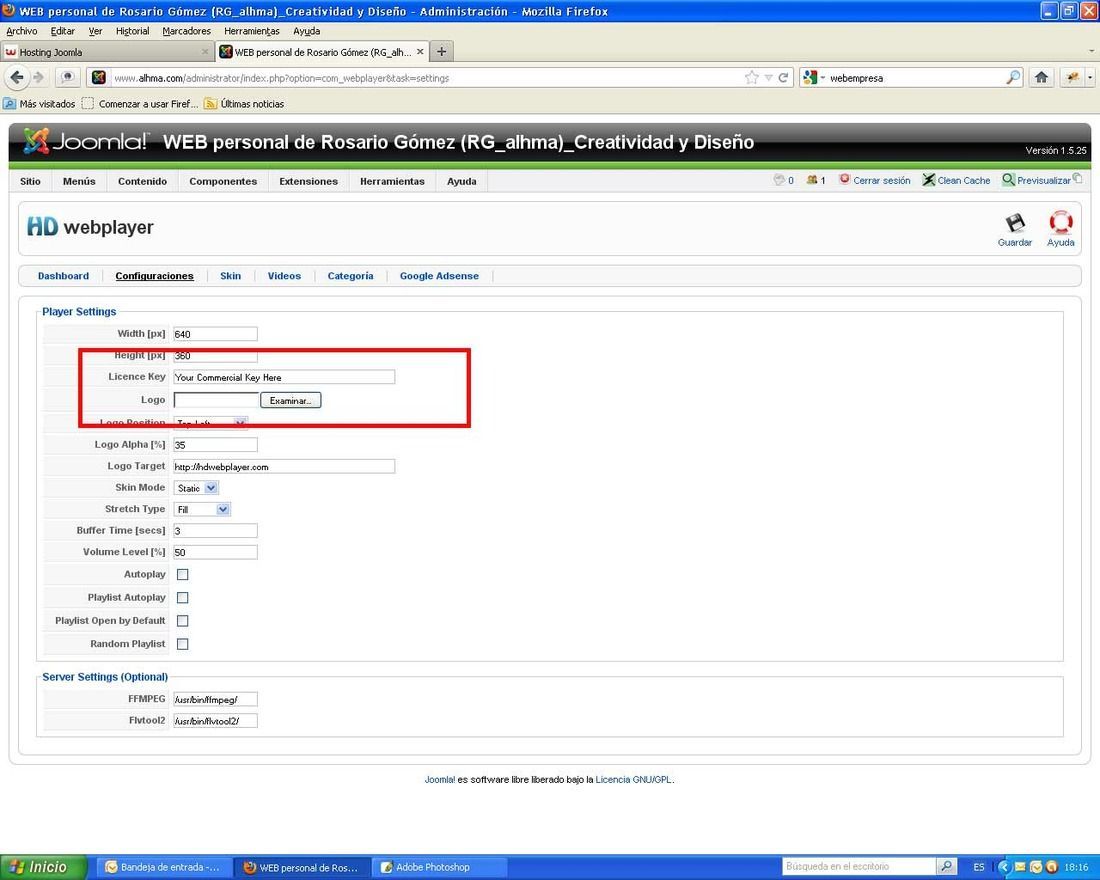Image resolution: width=1100 pixels, height=880 pixels.
Task: Enable the Playlist Autoplay checkbox
Action: [x=182, y=597]
